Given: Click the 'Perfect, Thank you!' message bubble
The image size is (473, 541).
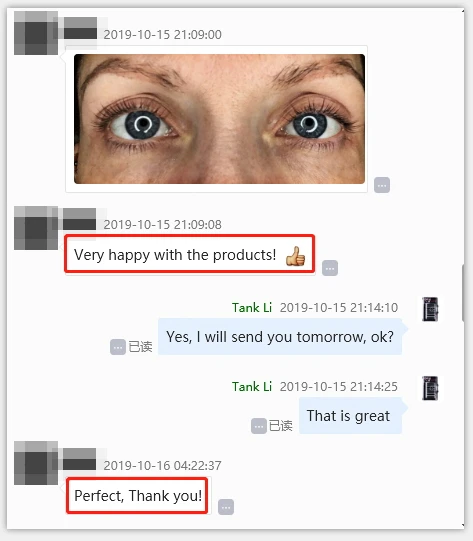Looking at the screenshot, I should [x=137, y=495].
